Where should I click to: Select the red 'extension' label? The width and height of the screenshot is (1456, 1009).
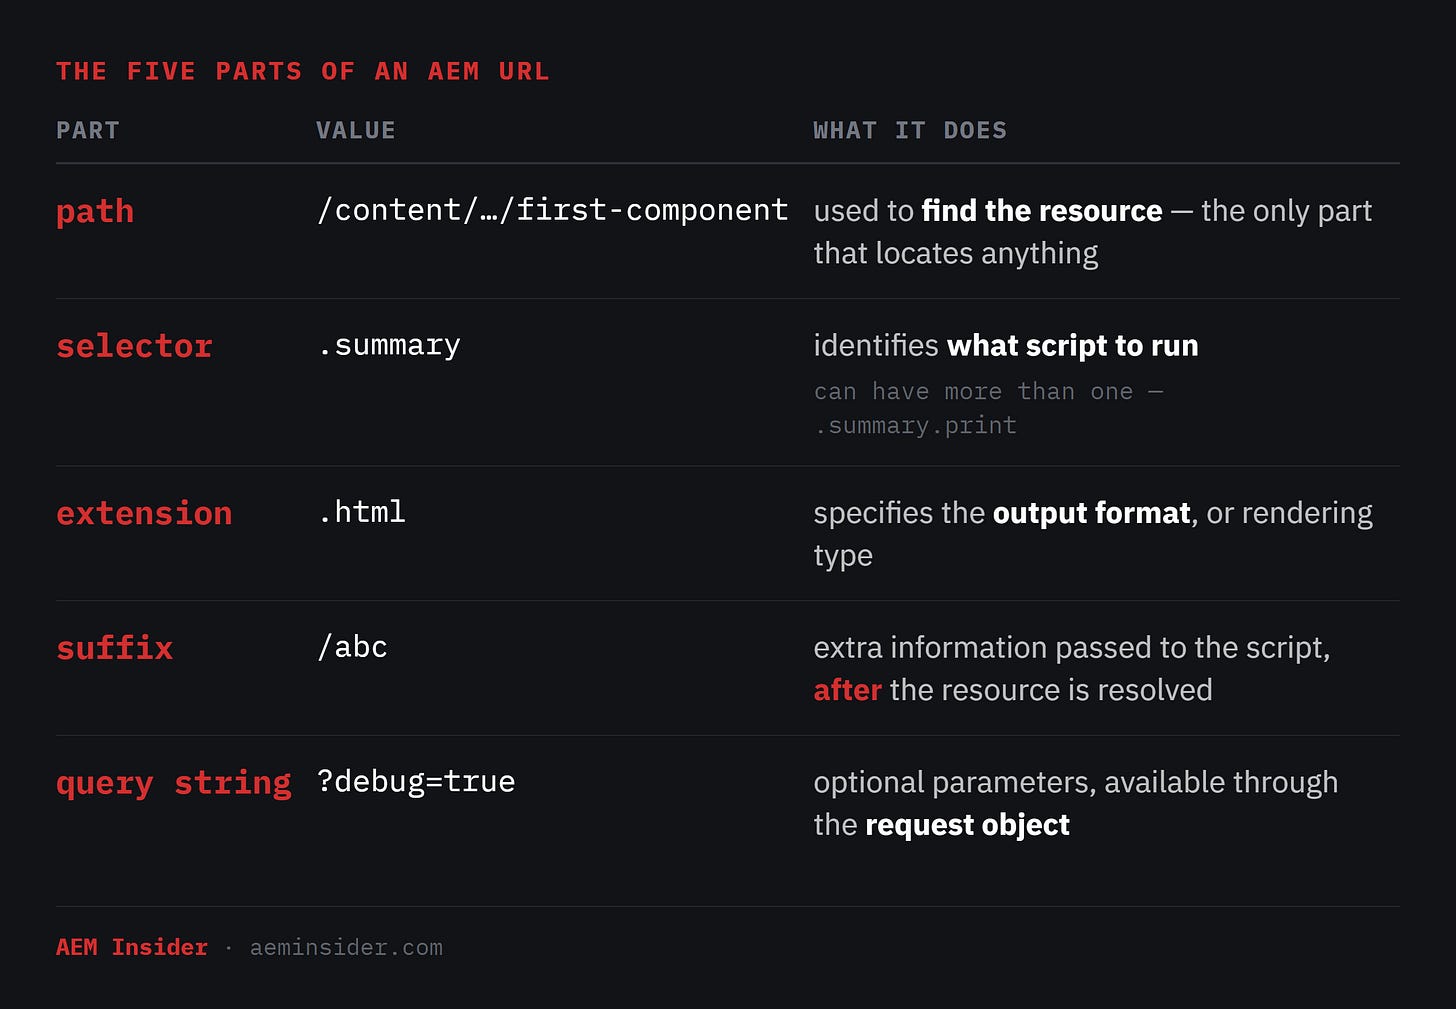pos(144,513)
